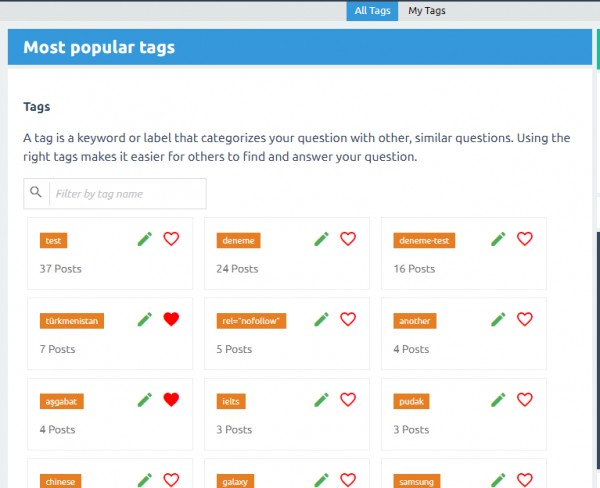Click the Filter by tag name field

[x=127, y=193]
